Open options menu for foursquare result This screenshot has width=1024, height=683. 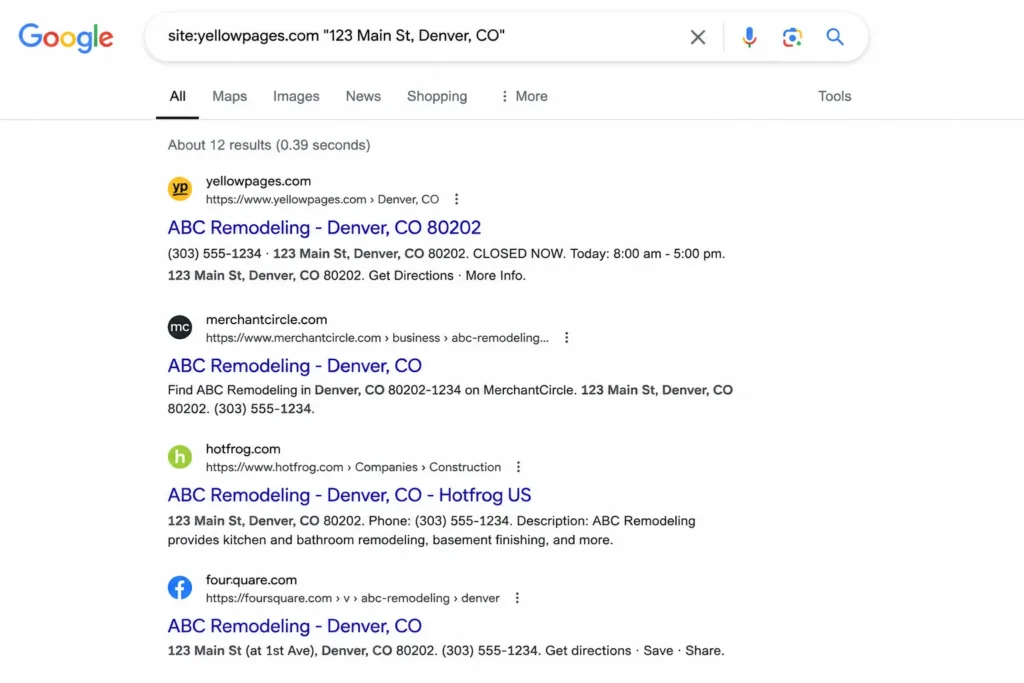pyautogui.click(x=517, y=598)
